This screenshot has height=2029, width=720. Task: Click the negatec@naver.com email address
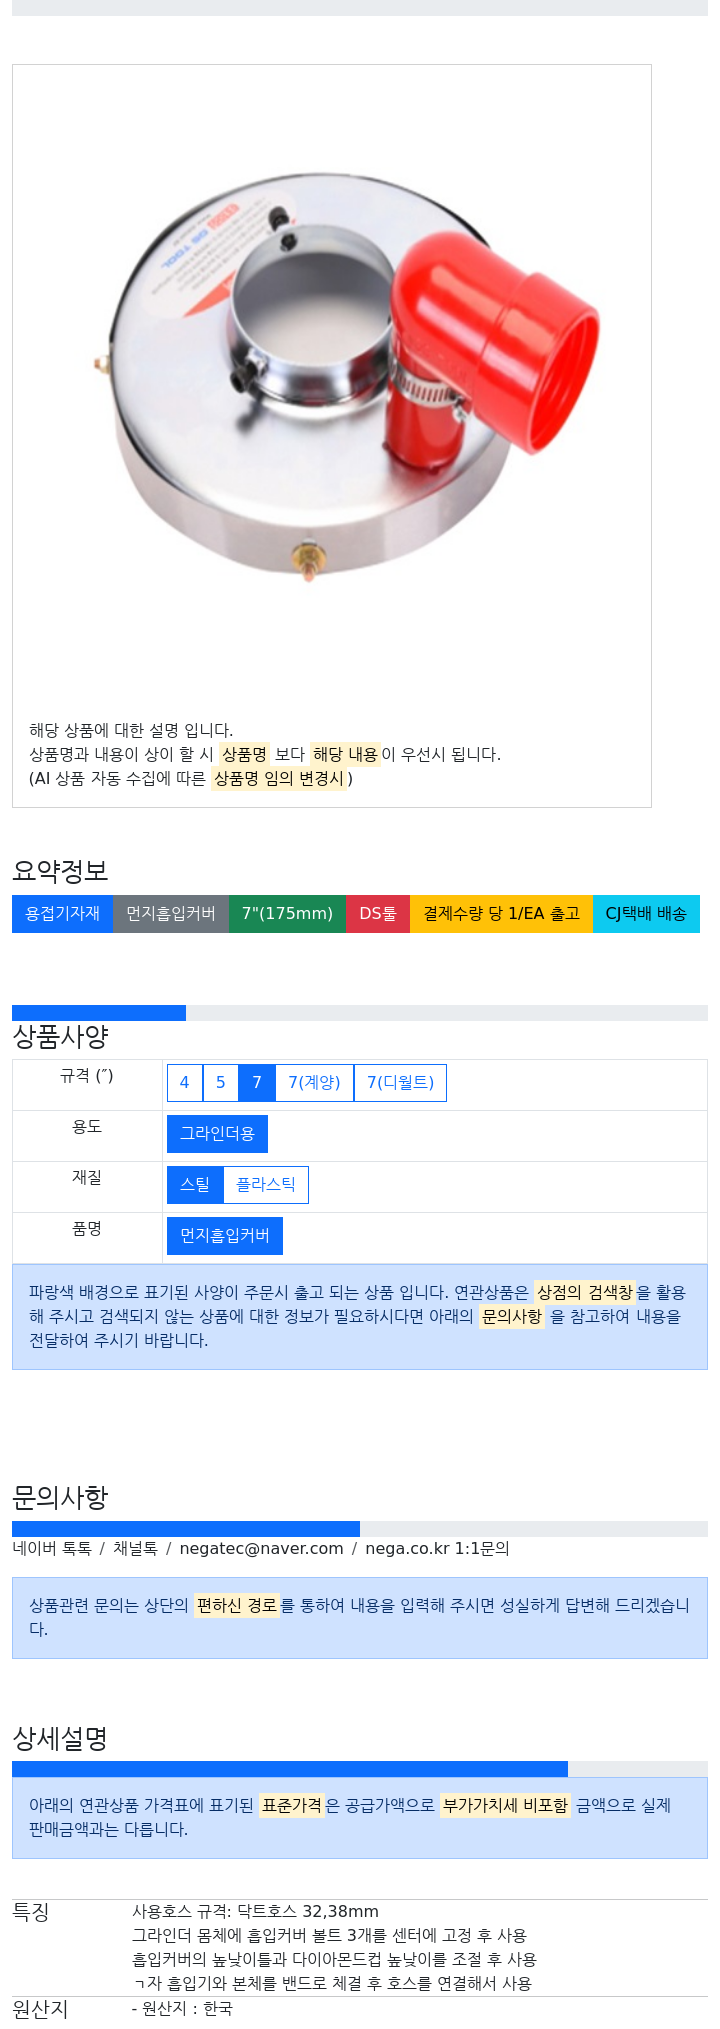(261, 1549)
